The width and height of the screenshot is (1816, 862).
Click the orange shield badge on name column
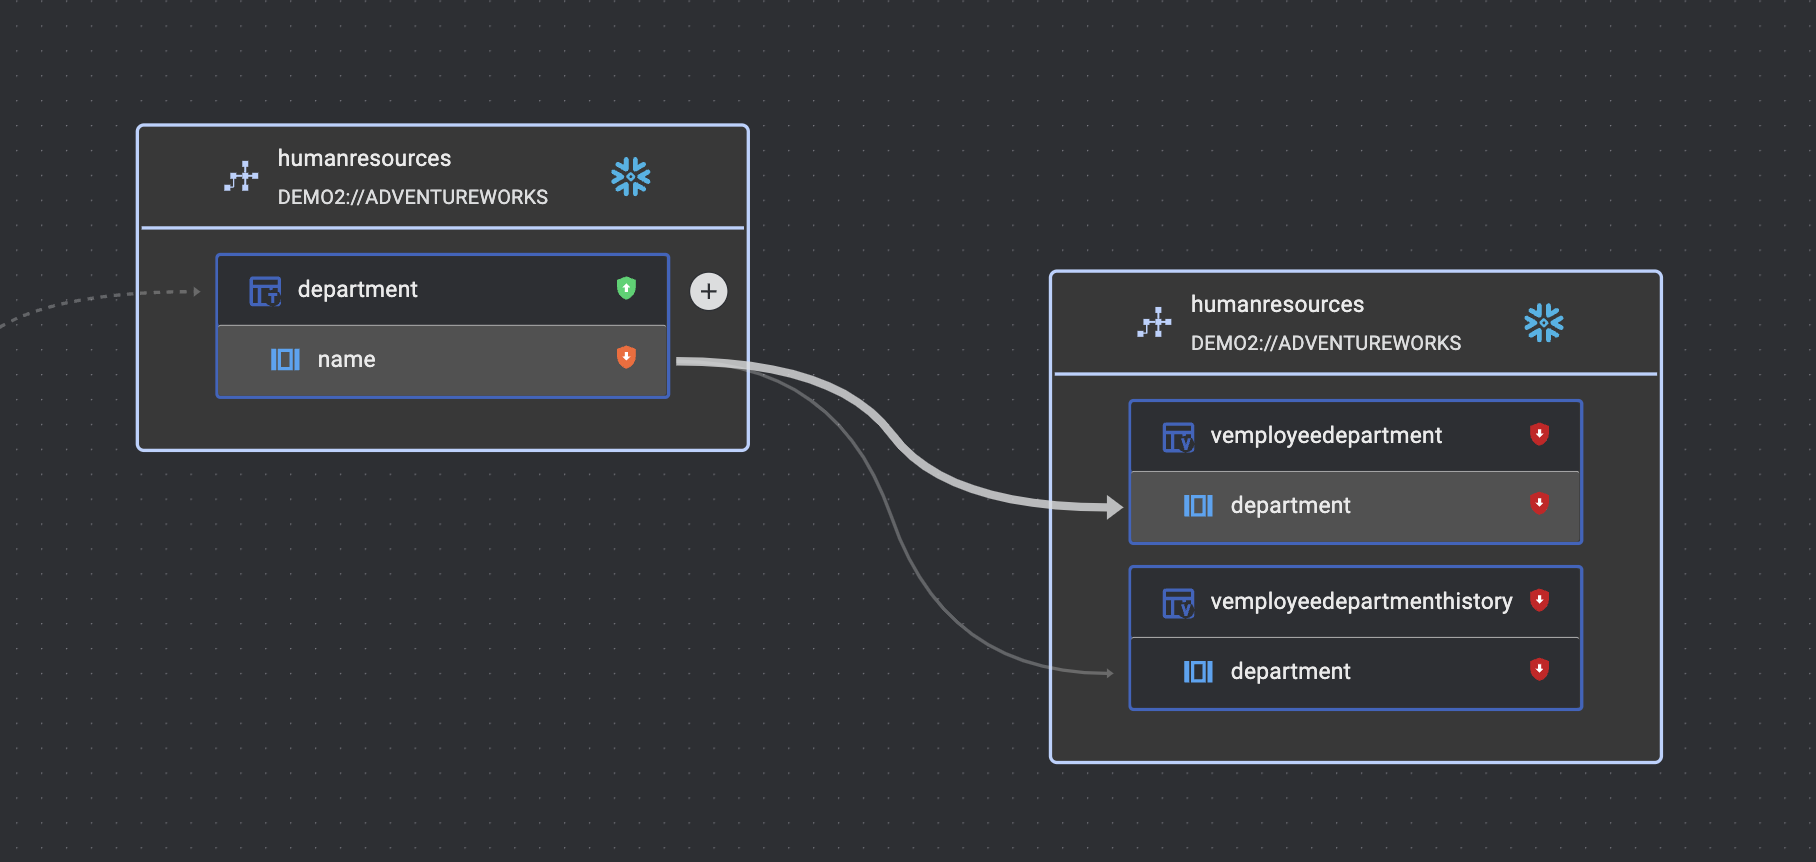(x=626, y=357)
